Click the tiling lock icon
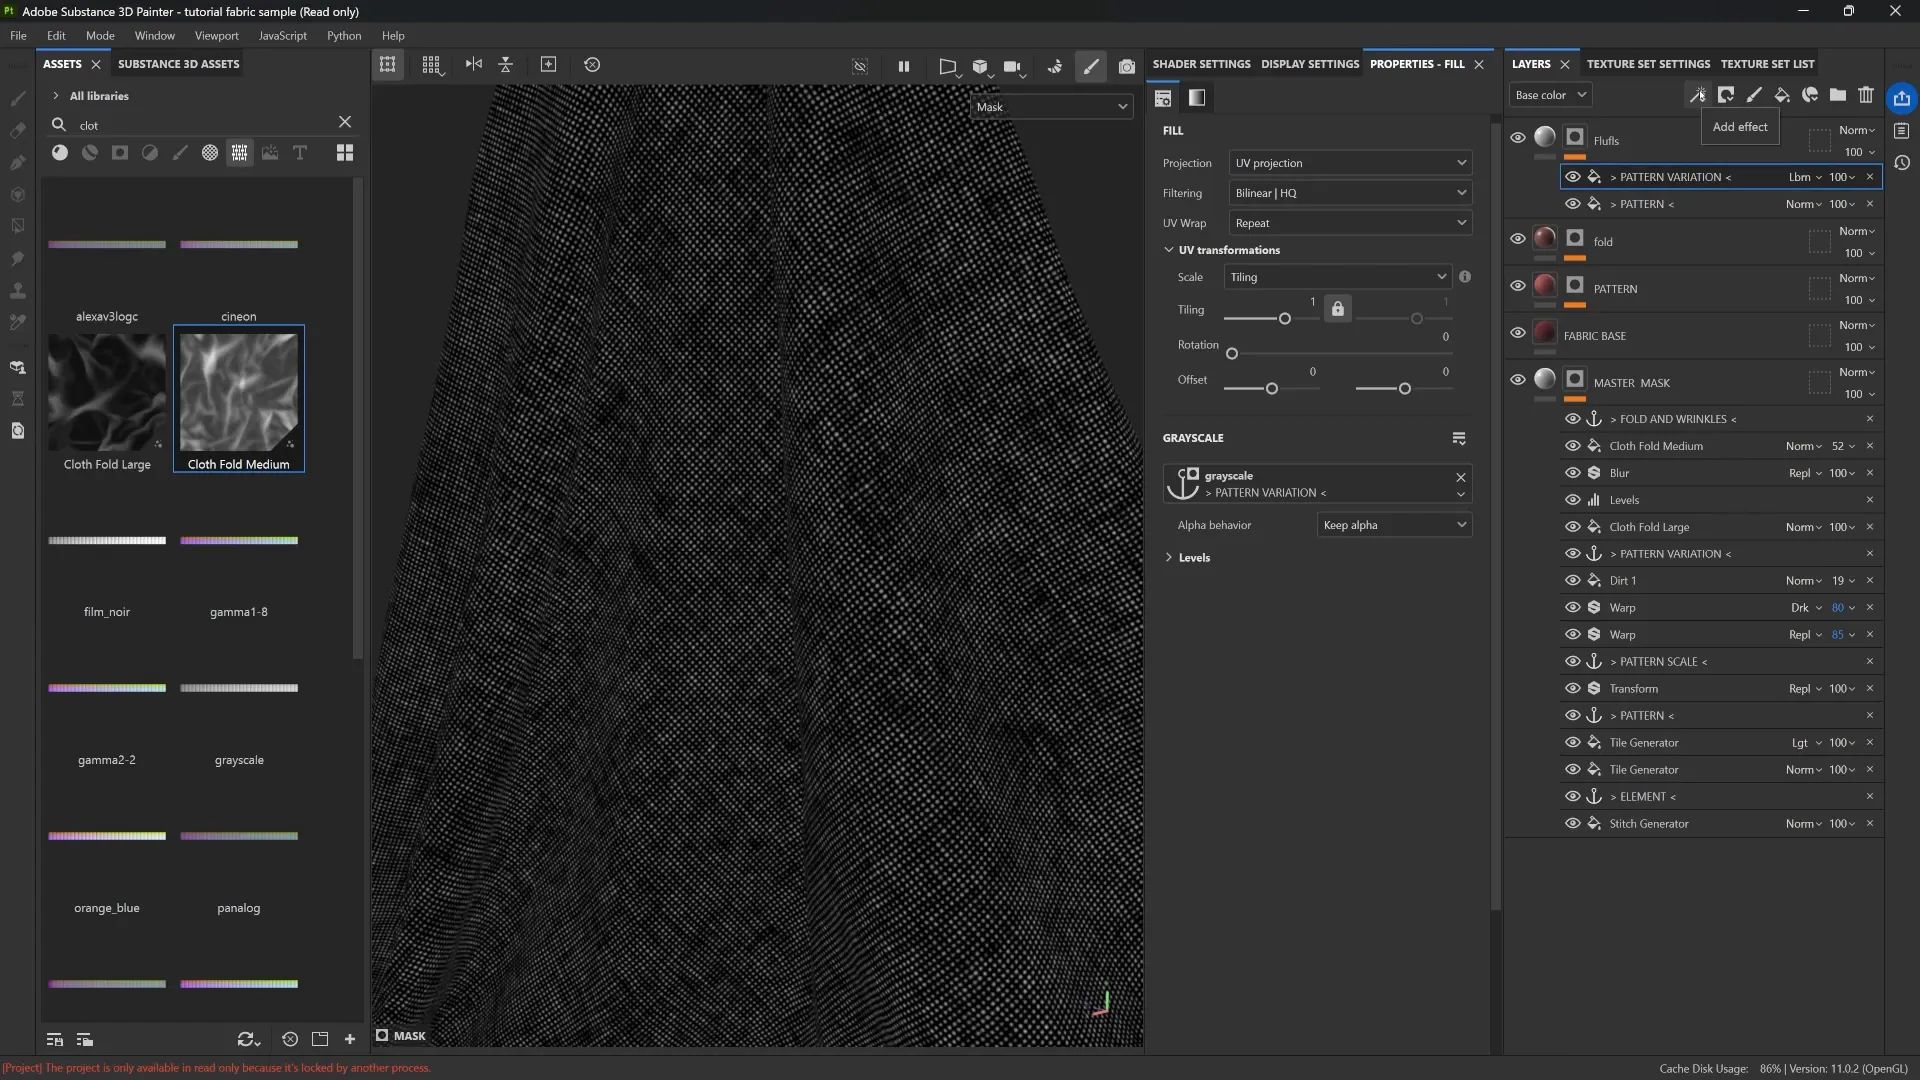1920x1080 pixels. click(x=1338, y=309)
